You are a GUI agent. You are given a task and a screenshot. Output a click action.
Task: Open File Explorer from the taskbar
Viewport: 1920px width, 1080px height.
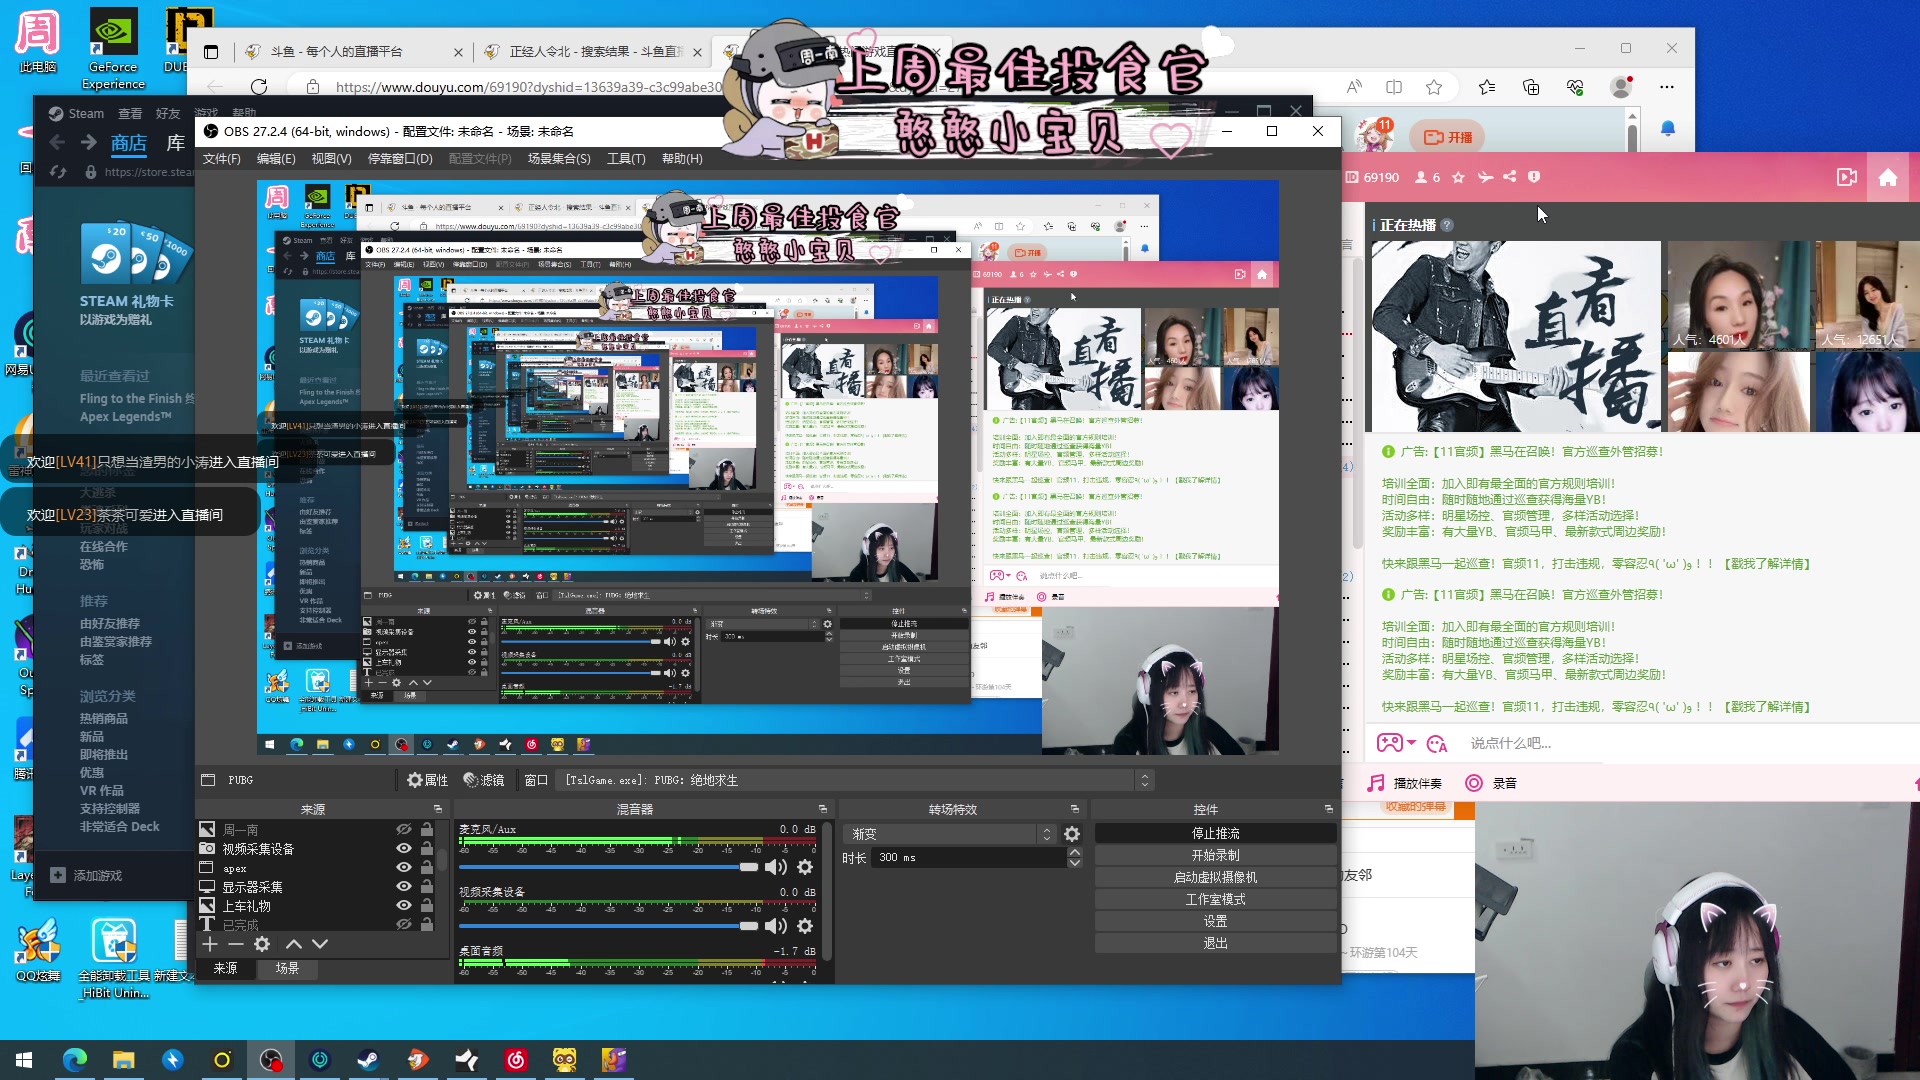pyautogui.click(x=123, y=1060)
